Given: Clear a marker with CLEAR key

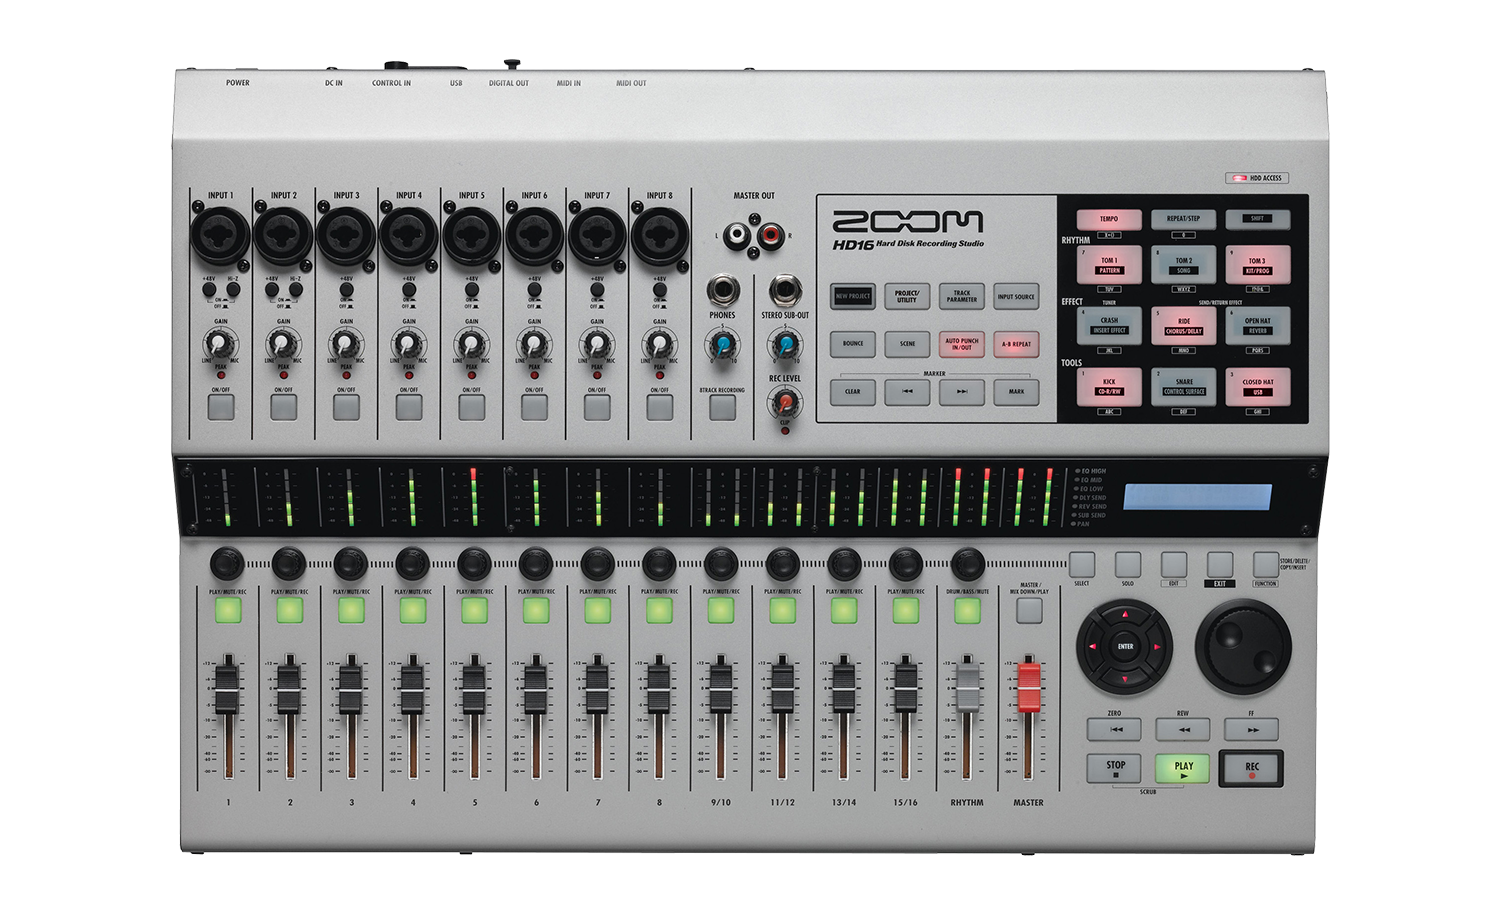Looking at the screenshot, I should 852,392.
